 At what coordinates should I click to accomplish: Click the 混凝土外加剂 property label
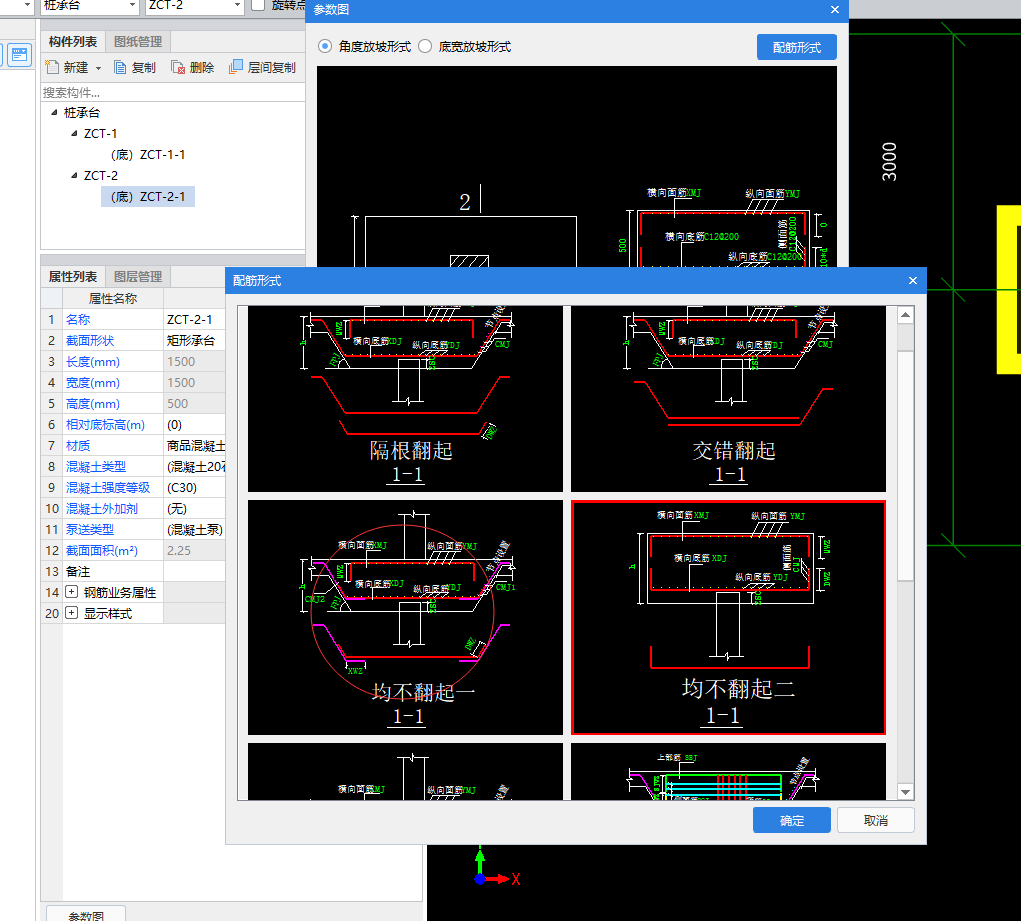tap(102, 508)
